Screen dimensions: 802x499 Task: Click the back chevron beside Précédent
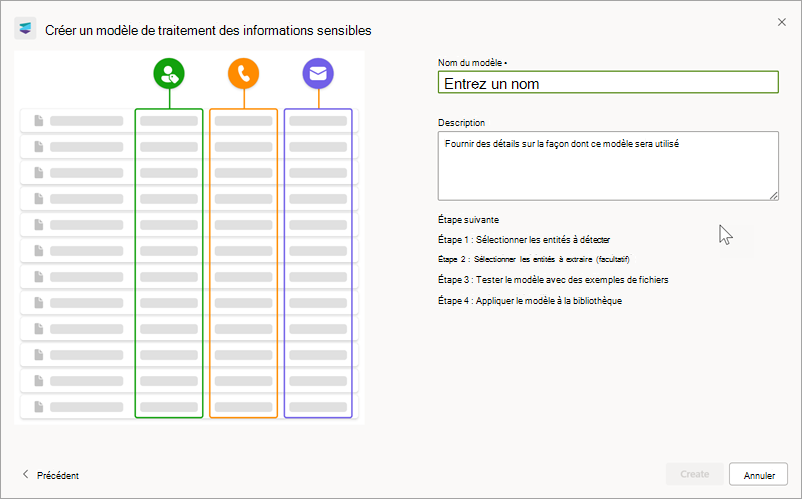point(26,474)
